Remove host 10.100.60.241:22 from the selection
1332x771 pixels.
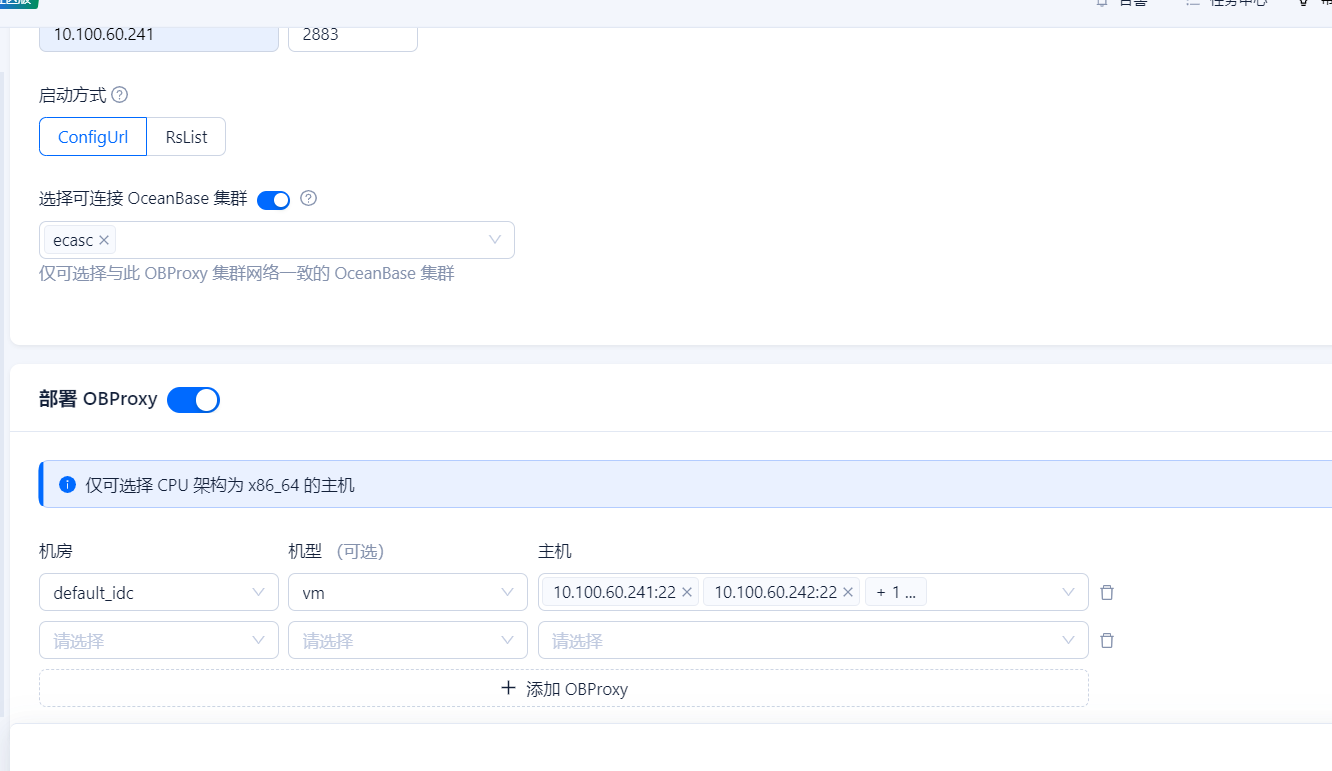click(x=687, y=592)
